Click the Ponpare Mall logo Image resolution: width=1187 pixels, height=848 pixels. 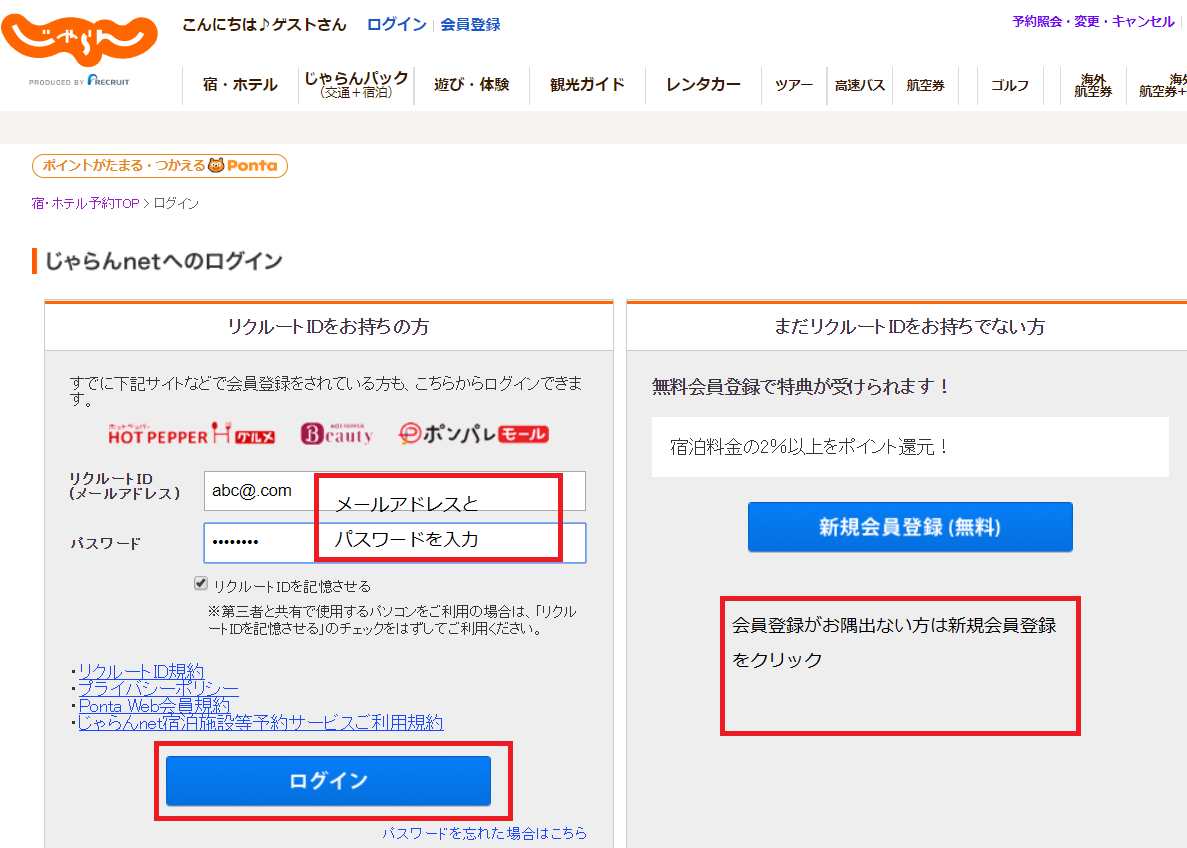click(474, 433)
